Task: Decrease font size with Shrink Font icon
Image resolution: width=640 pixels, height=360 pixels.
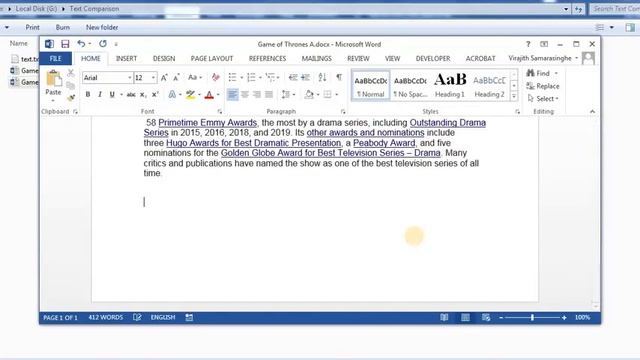Action: pyautogui.click(x=176, y=78)
